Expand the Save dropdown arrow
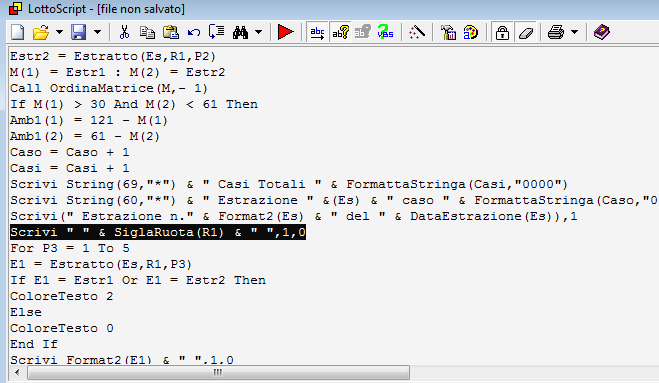This screenshot has width=659, height=383. tap(97, 32)
